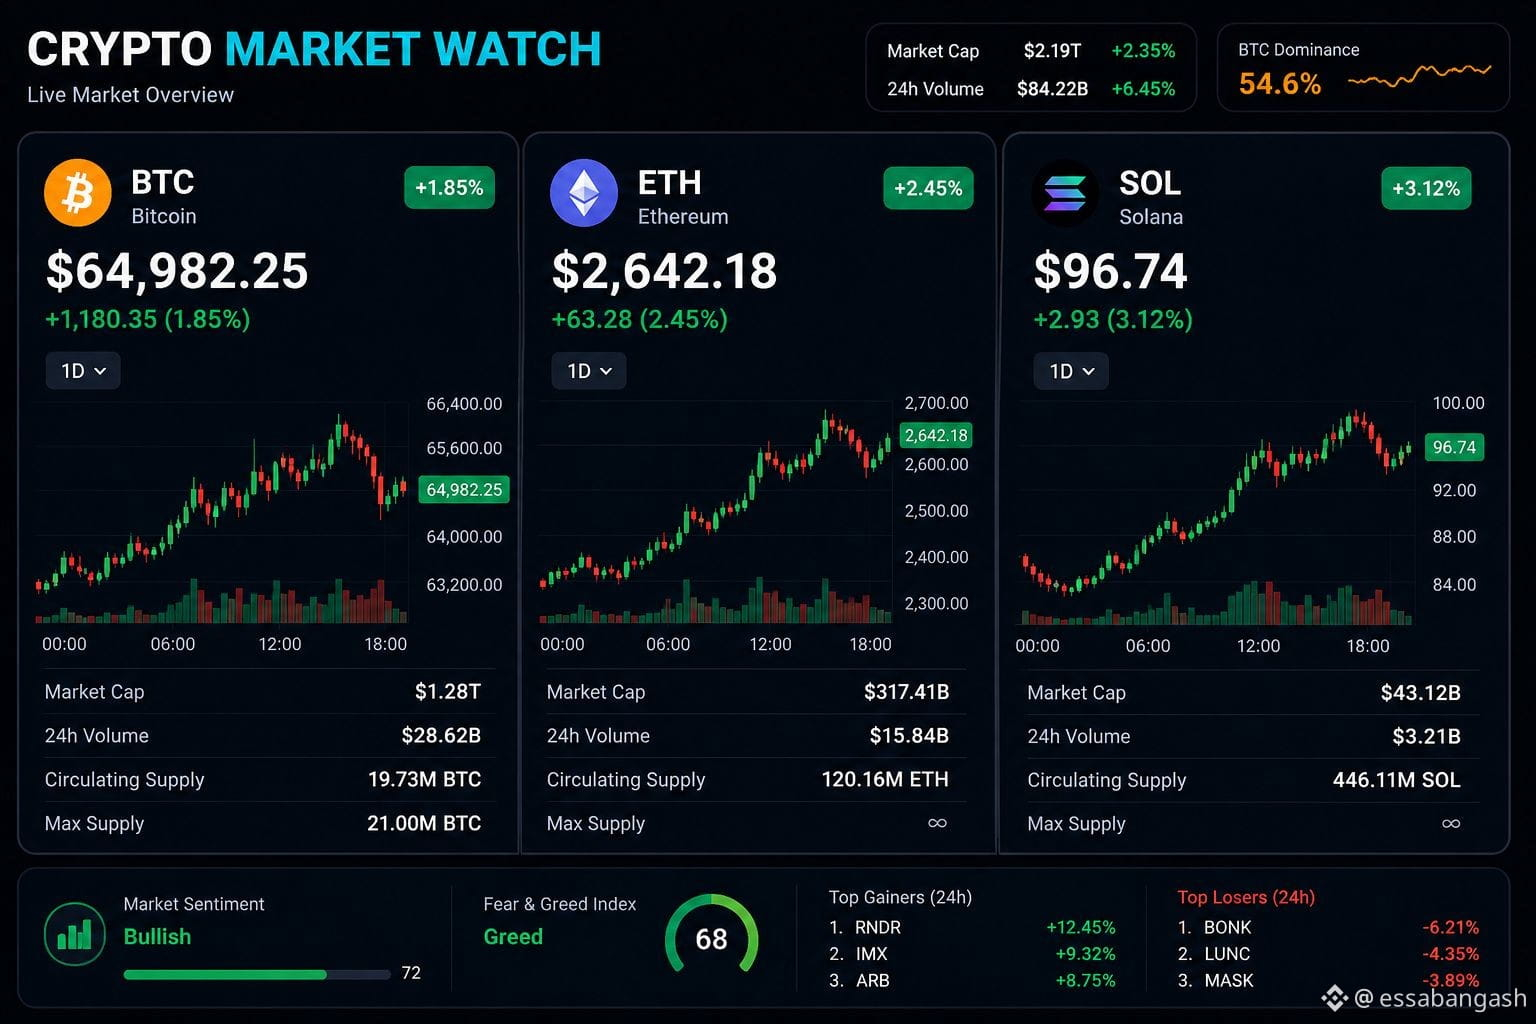Screen dimensions: 1536x1024
Task: Click ETH Market Cap value $317.41B
Action: pos(906,691)
